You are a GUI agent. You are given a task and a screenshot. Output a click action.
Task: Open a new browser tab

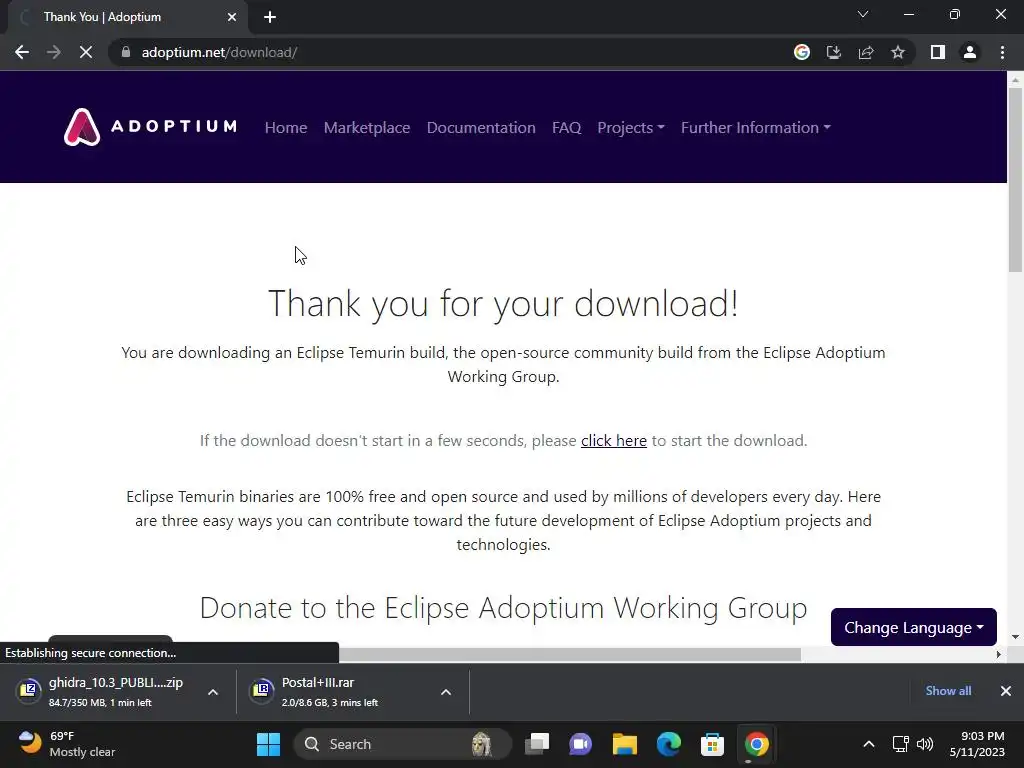click(270, 17)
